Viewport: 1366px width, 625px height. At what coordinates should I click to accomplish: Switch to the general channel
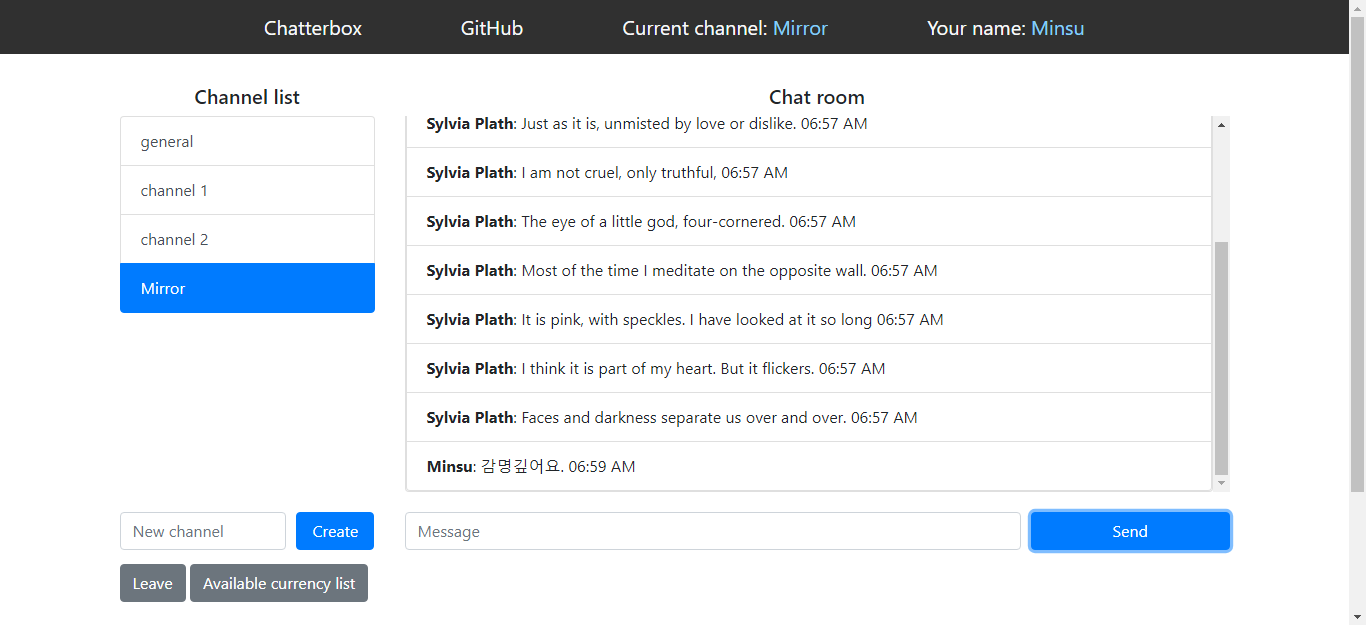click(247, 141)
